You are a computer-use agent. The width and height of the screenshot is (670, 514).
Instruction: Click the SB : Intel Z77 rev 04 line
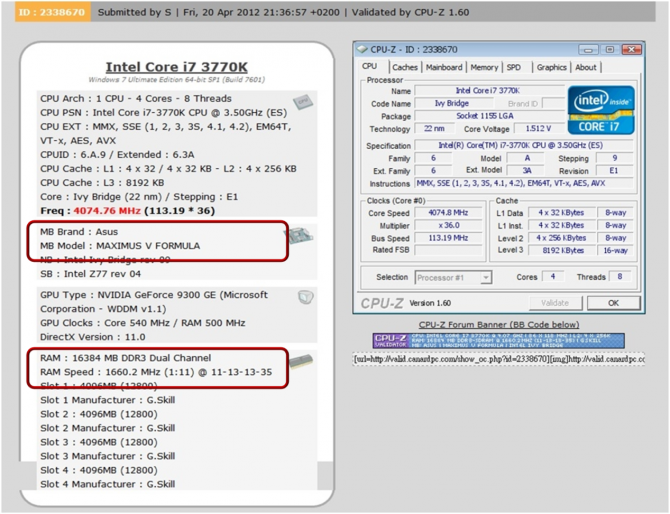pos(91,274)
